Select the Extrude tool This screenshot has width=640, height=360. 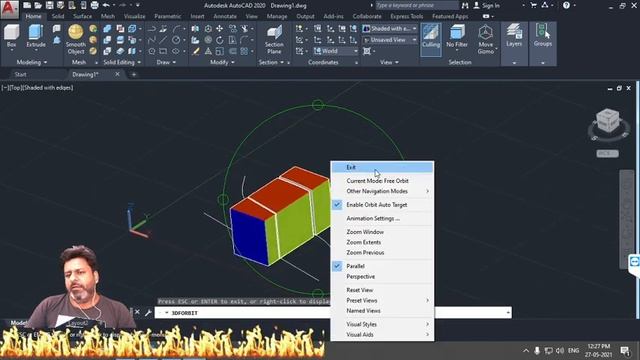coord(36,36)
